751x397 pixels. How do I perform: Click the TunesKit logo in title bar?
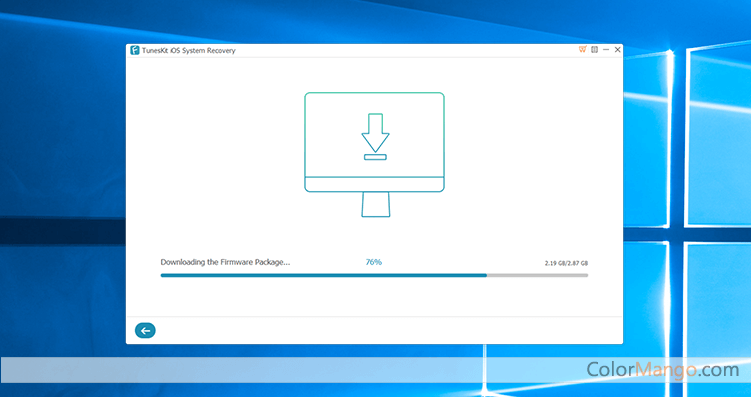point(135,50)
